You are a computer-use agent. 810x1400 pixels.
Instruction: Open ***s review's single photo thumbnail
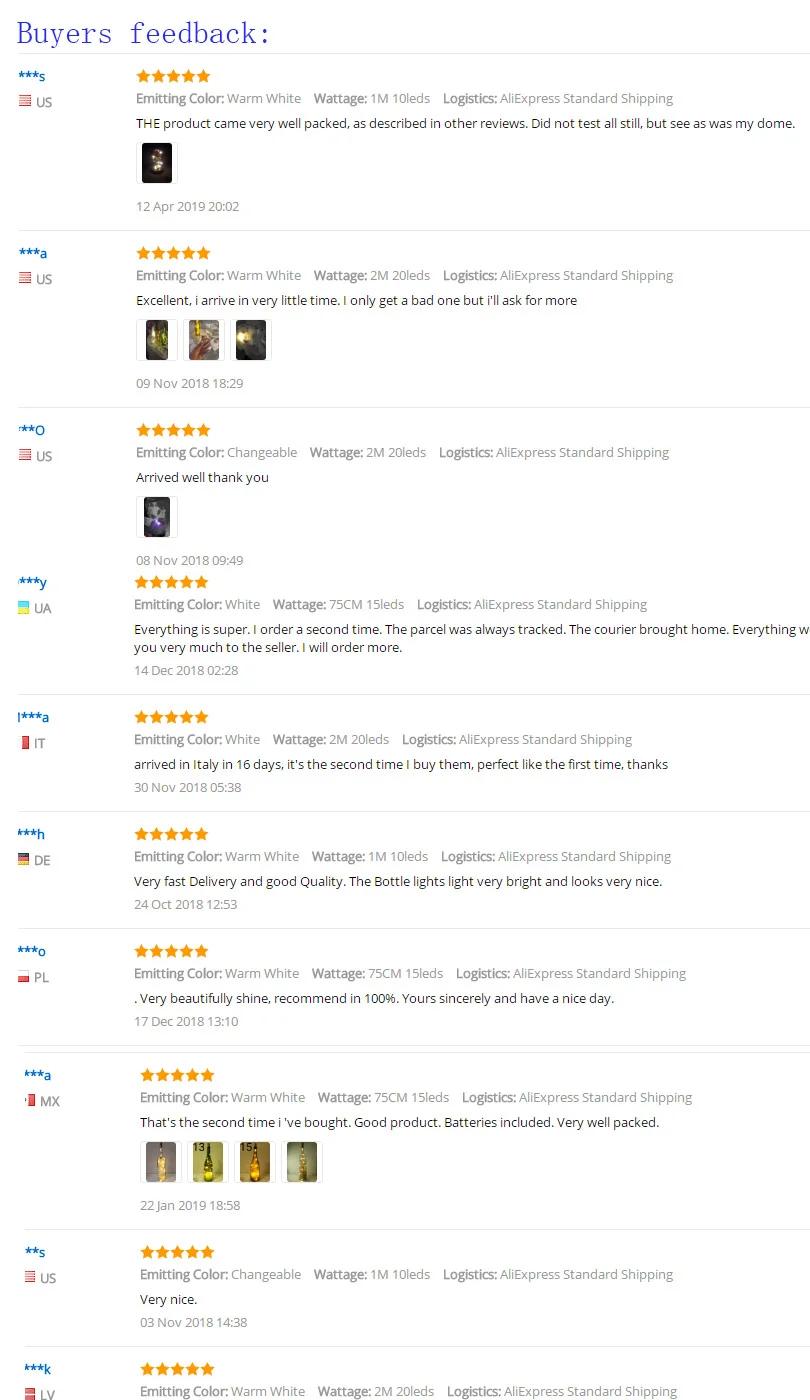coord(157,163)
